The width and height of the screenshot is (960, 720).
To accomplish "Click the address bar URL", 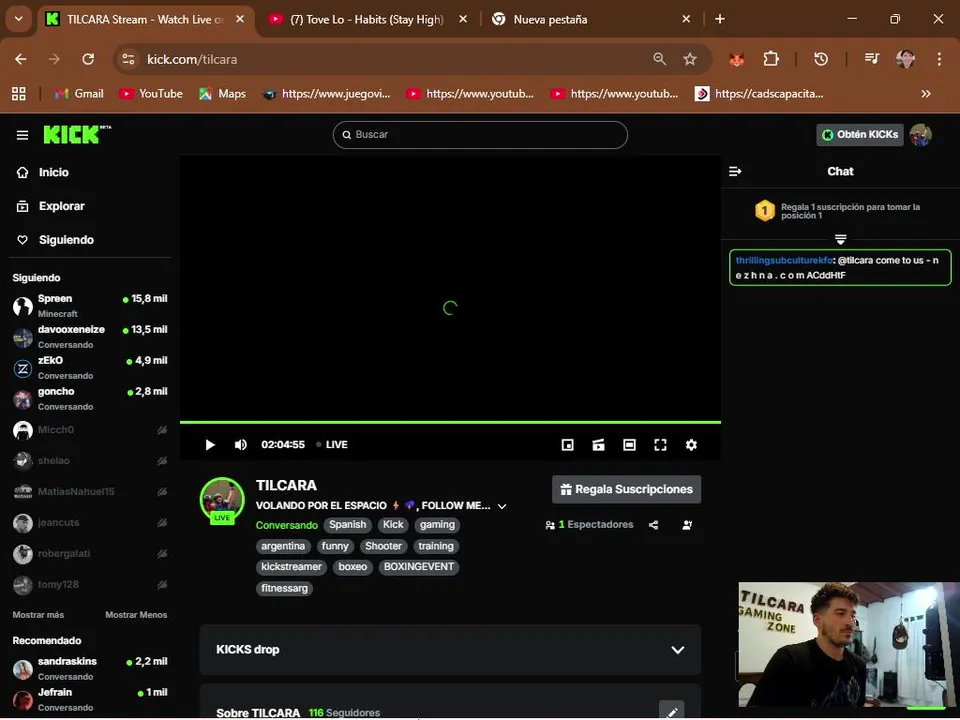I will (x=192, y=59).
